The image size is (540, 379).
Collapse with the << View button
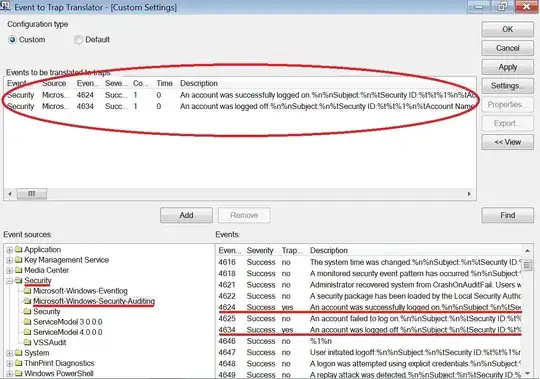pos(508,142)
